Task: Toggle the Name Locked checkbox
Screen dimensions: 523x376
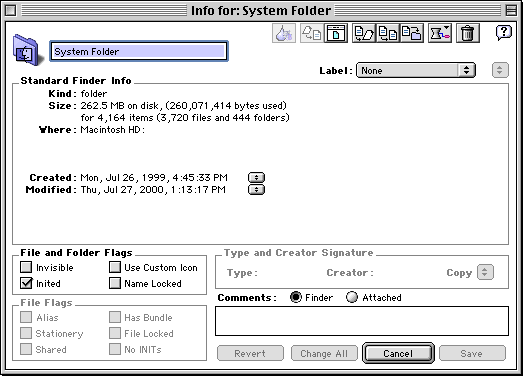Action: [115, 283]
